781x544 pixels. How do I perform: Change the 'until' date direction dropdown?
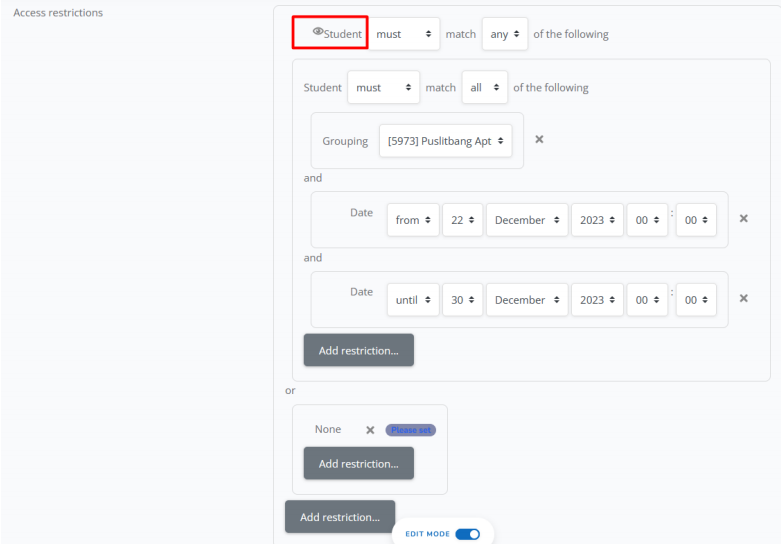tap(412, 300)
